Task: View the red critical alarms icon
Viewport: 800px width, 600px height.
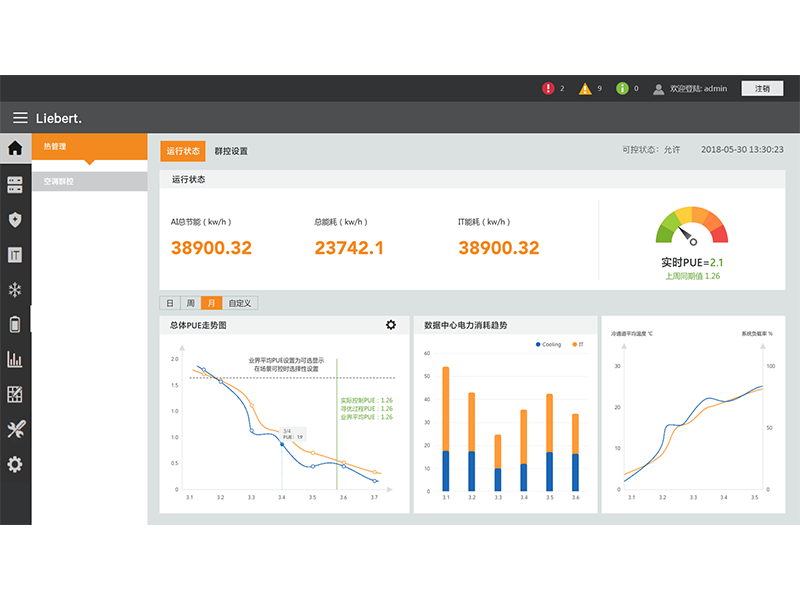Action: pos(548,88)
